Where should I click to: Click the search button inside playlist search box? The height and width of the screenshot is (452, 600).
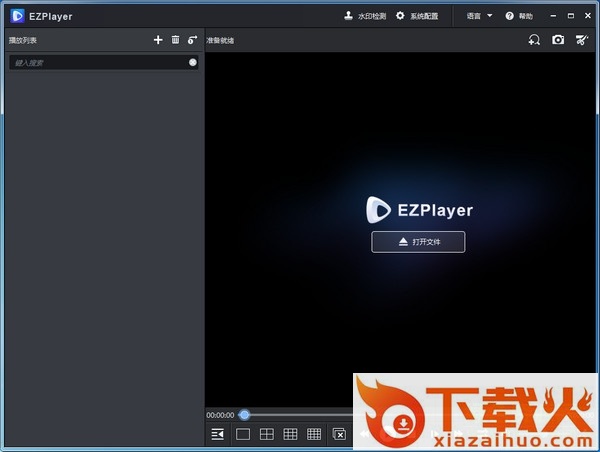192,62
